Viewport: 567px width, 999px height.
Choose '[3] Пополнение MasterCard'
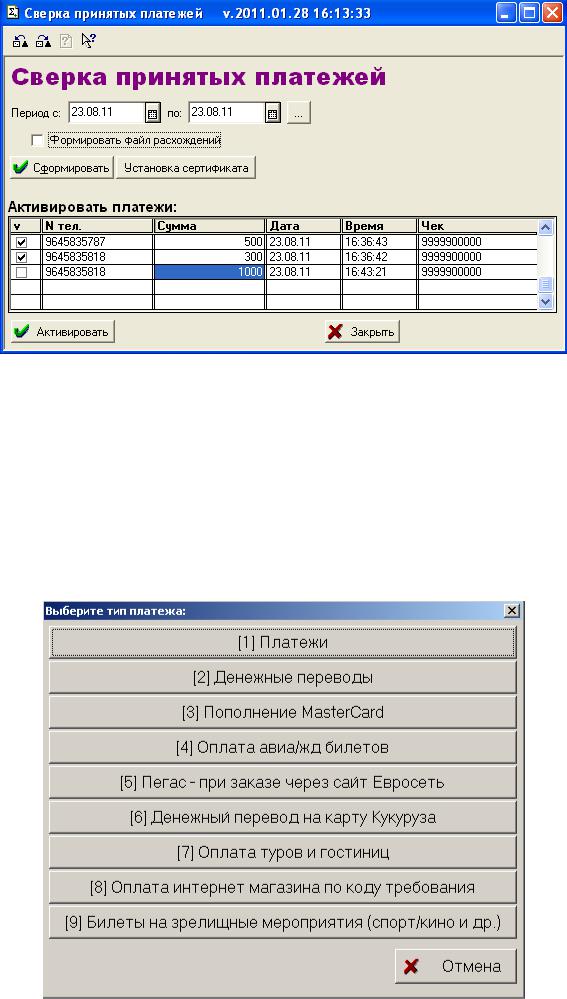[283, 712]
